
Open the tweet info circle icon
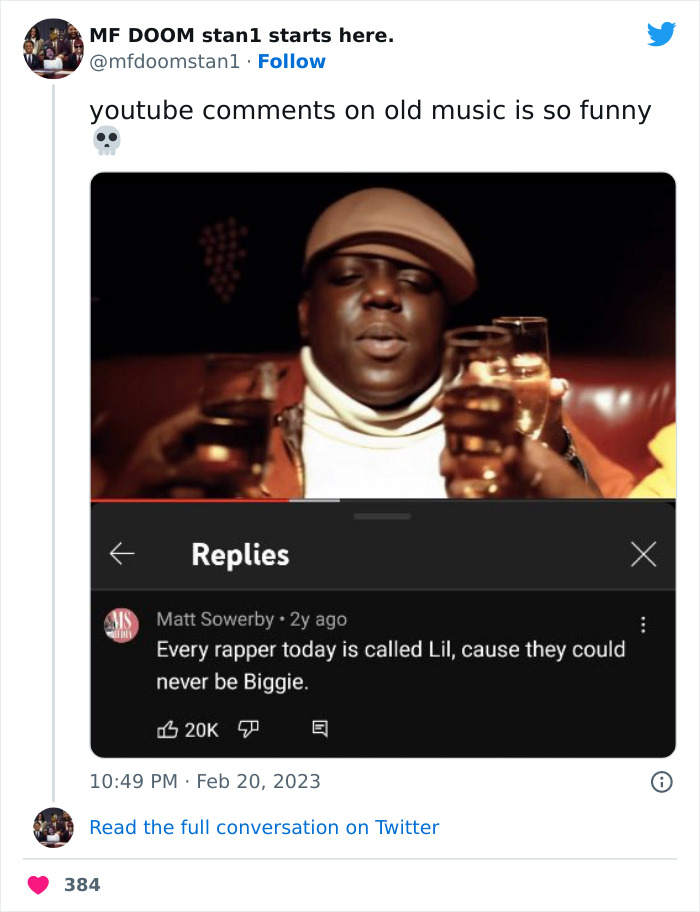pos(661,782)
